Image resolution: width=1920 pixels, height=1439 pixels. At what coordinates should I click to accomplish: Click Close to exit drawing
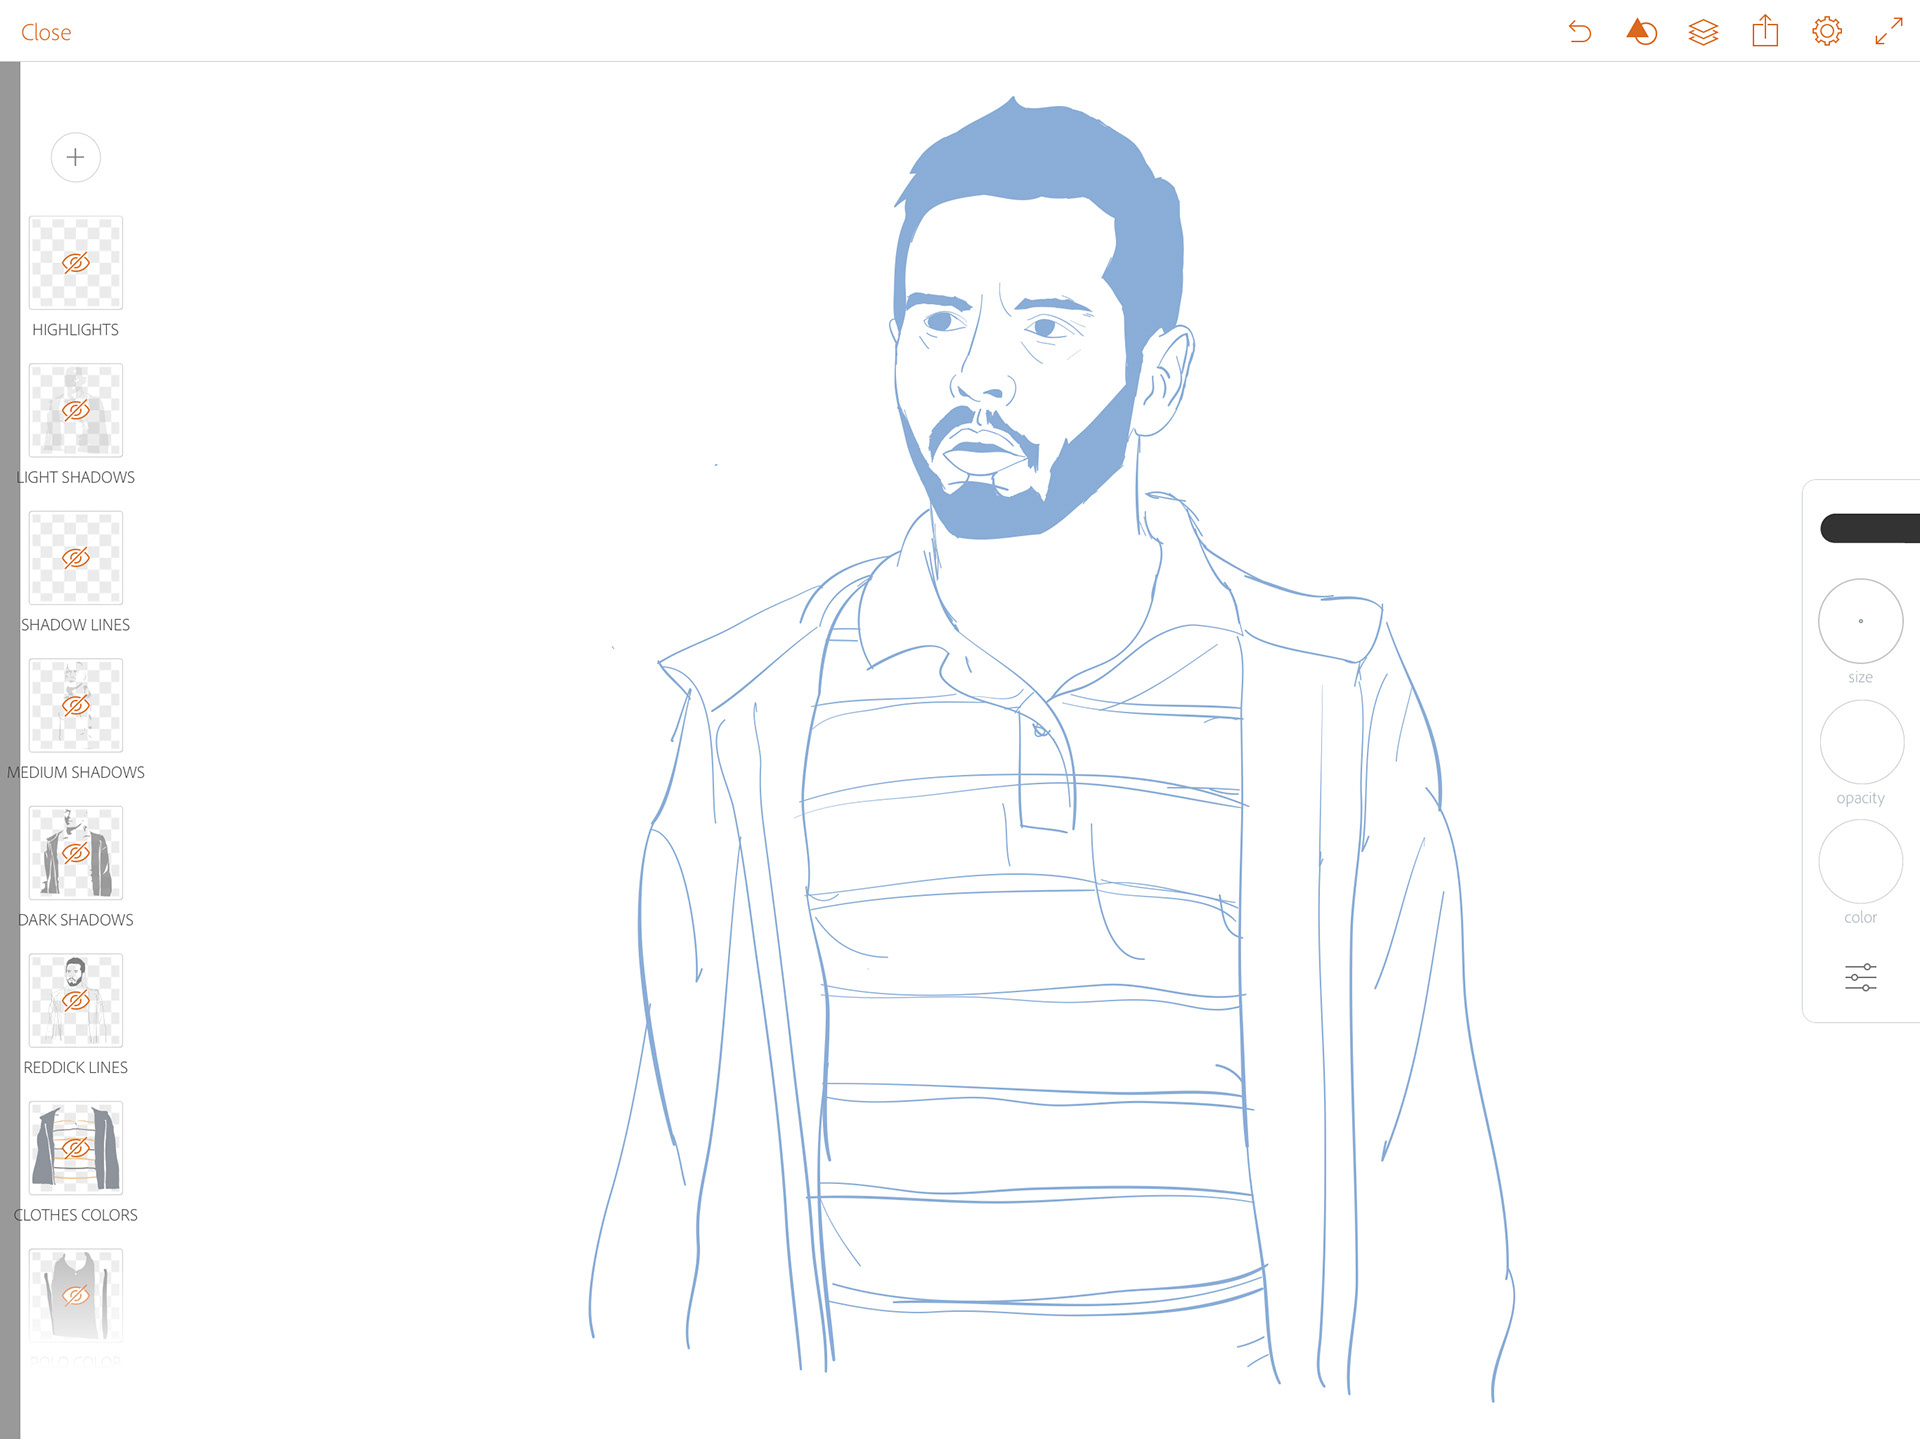46,32
